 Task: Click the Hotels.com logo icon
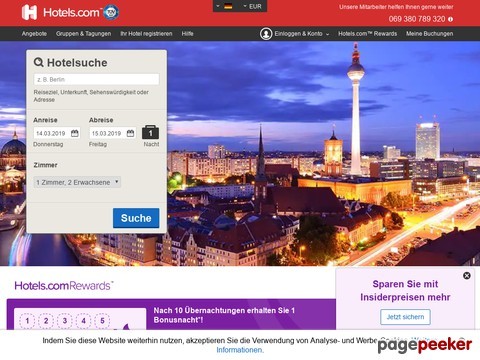point(29,12)
